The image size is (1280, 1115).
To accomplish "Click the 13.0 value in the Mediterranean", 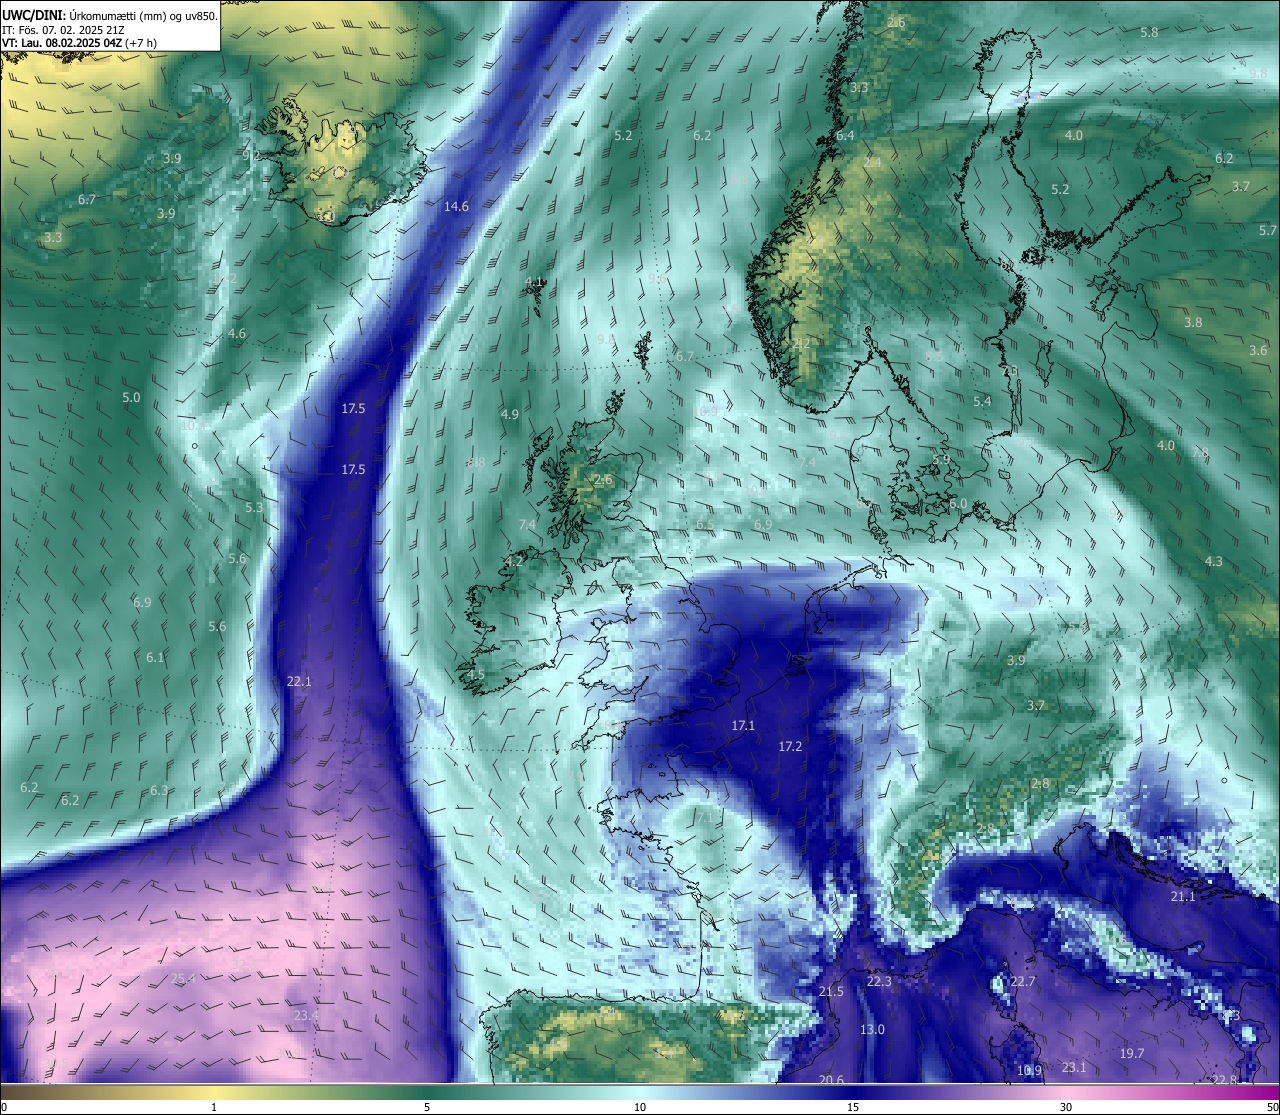I will 872,1030.
